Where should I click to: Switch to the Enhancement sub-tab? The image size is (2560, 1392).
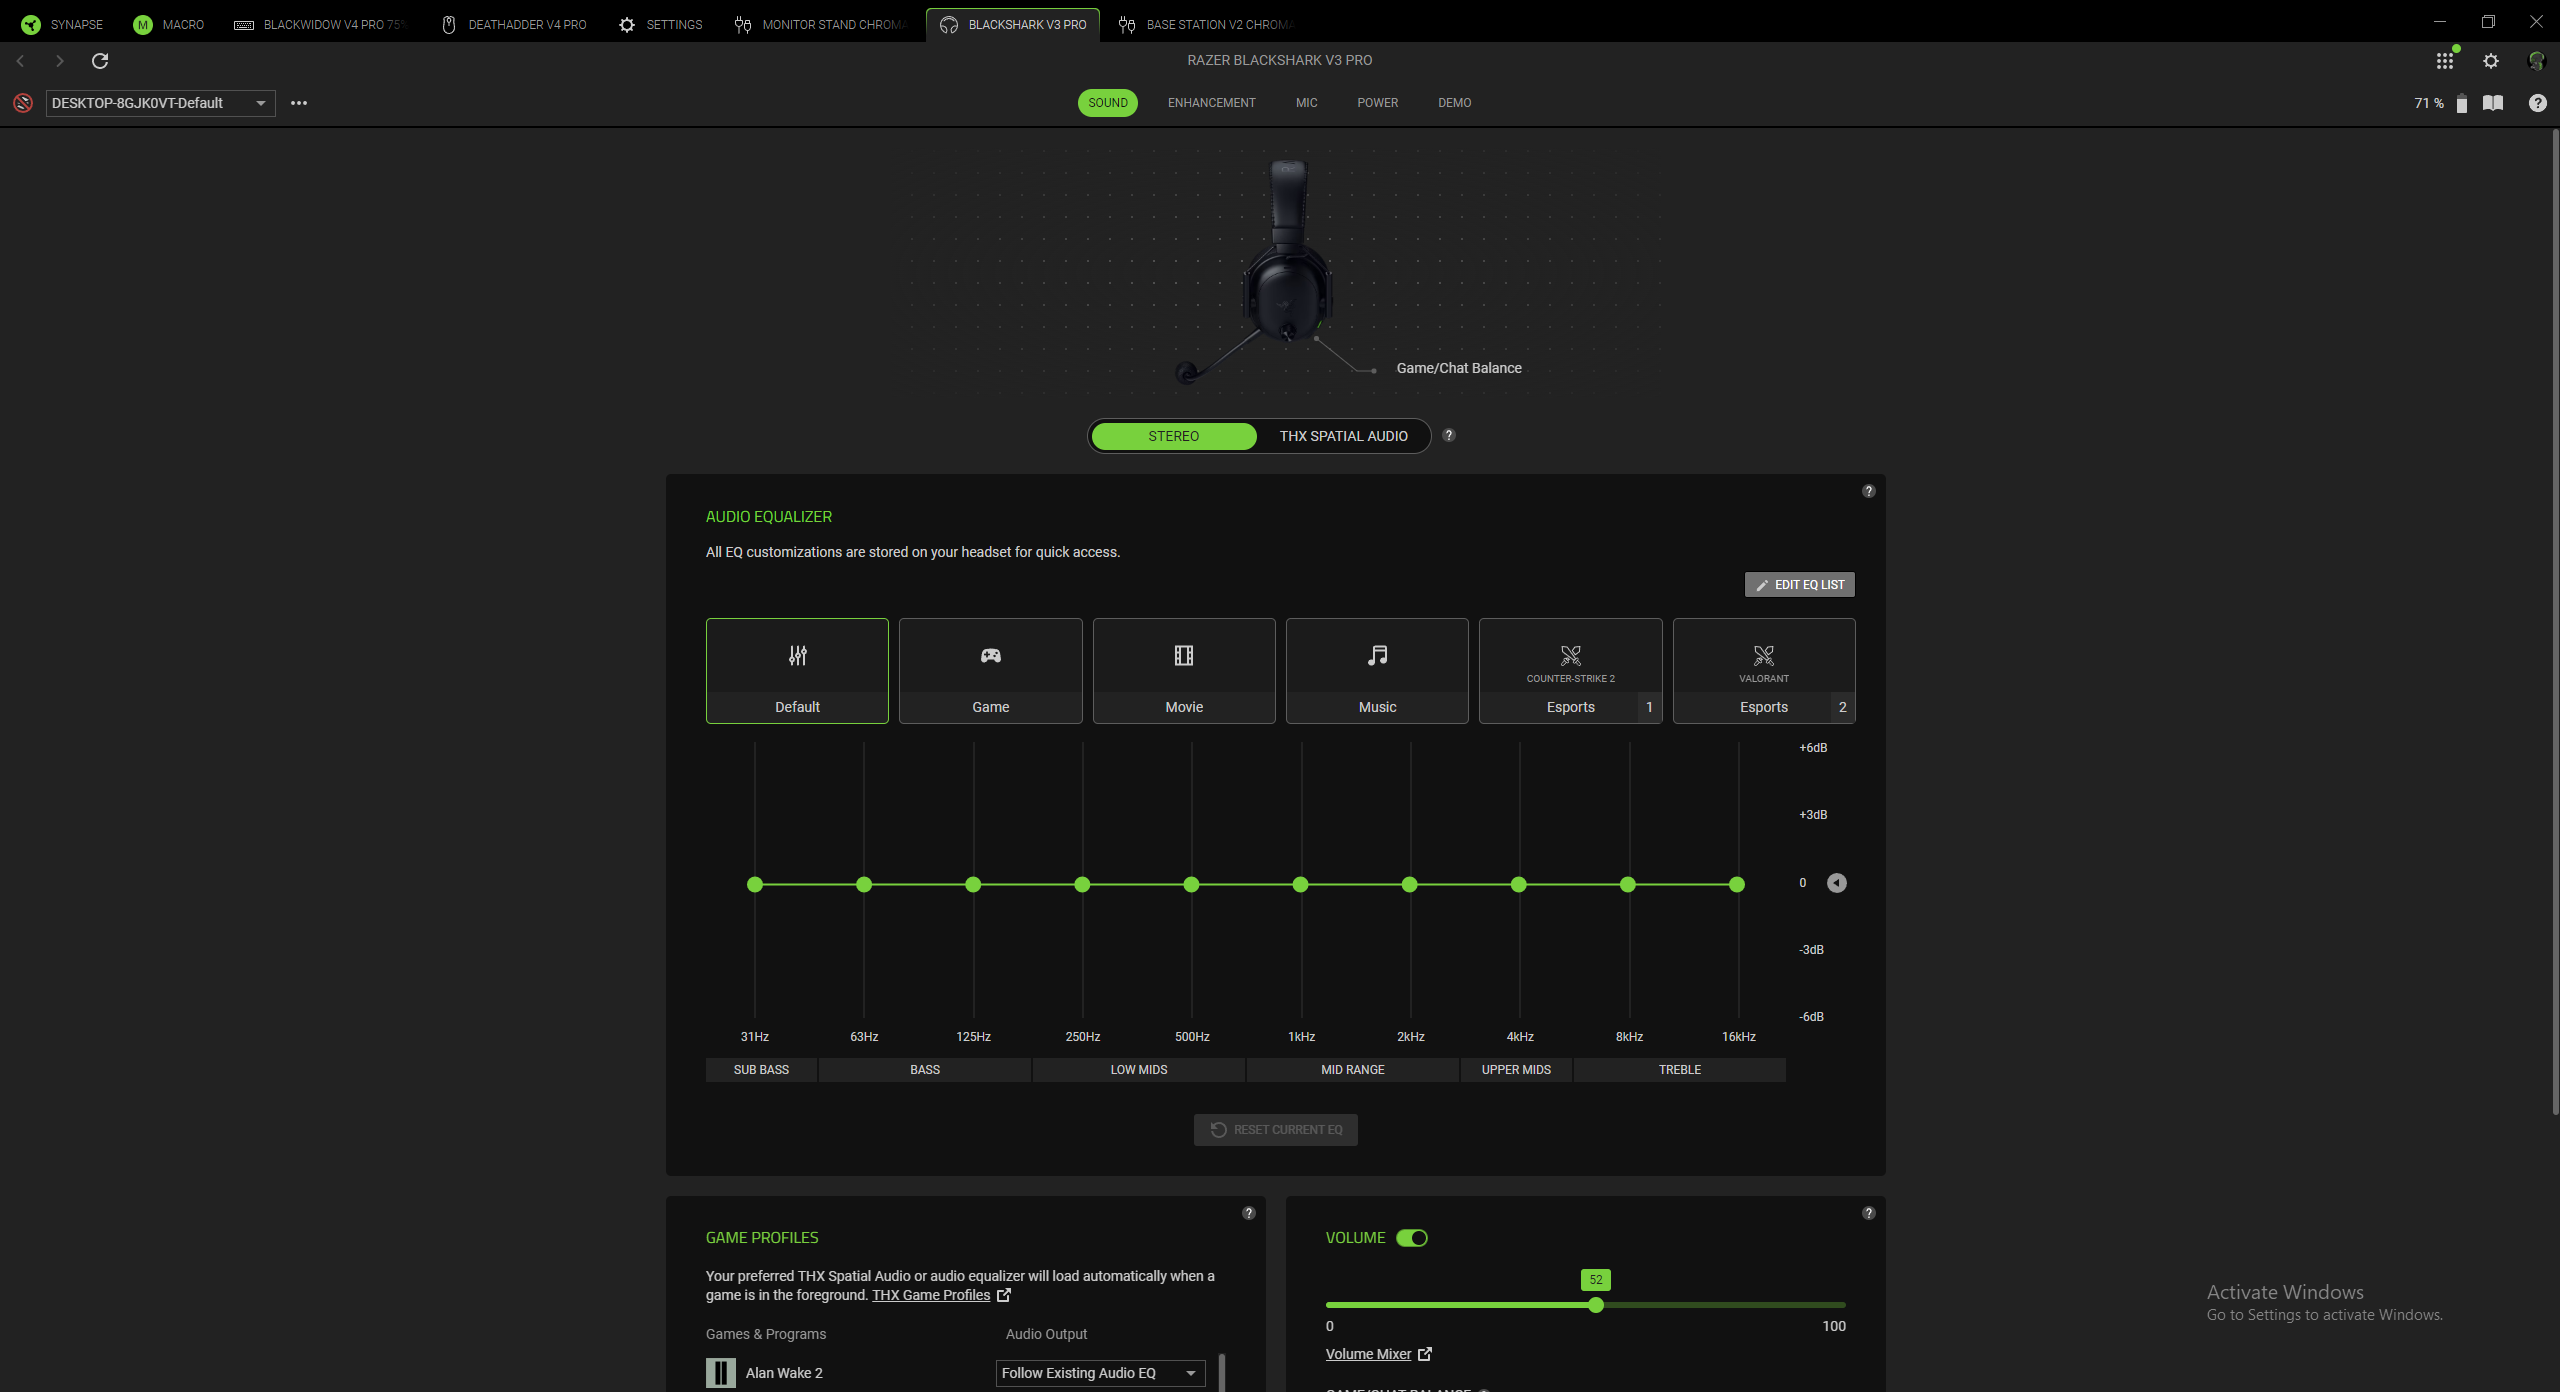(x=1211, y=103)
